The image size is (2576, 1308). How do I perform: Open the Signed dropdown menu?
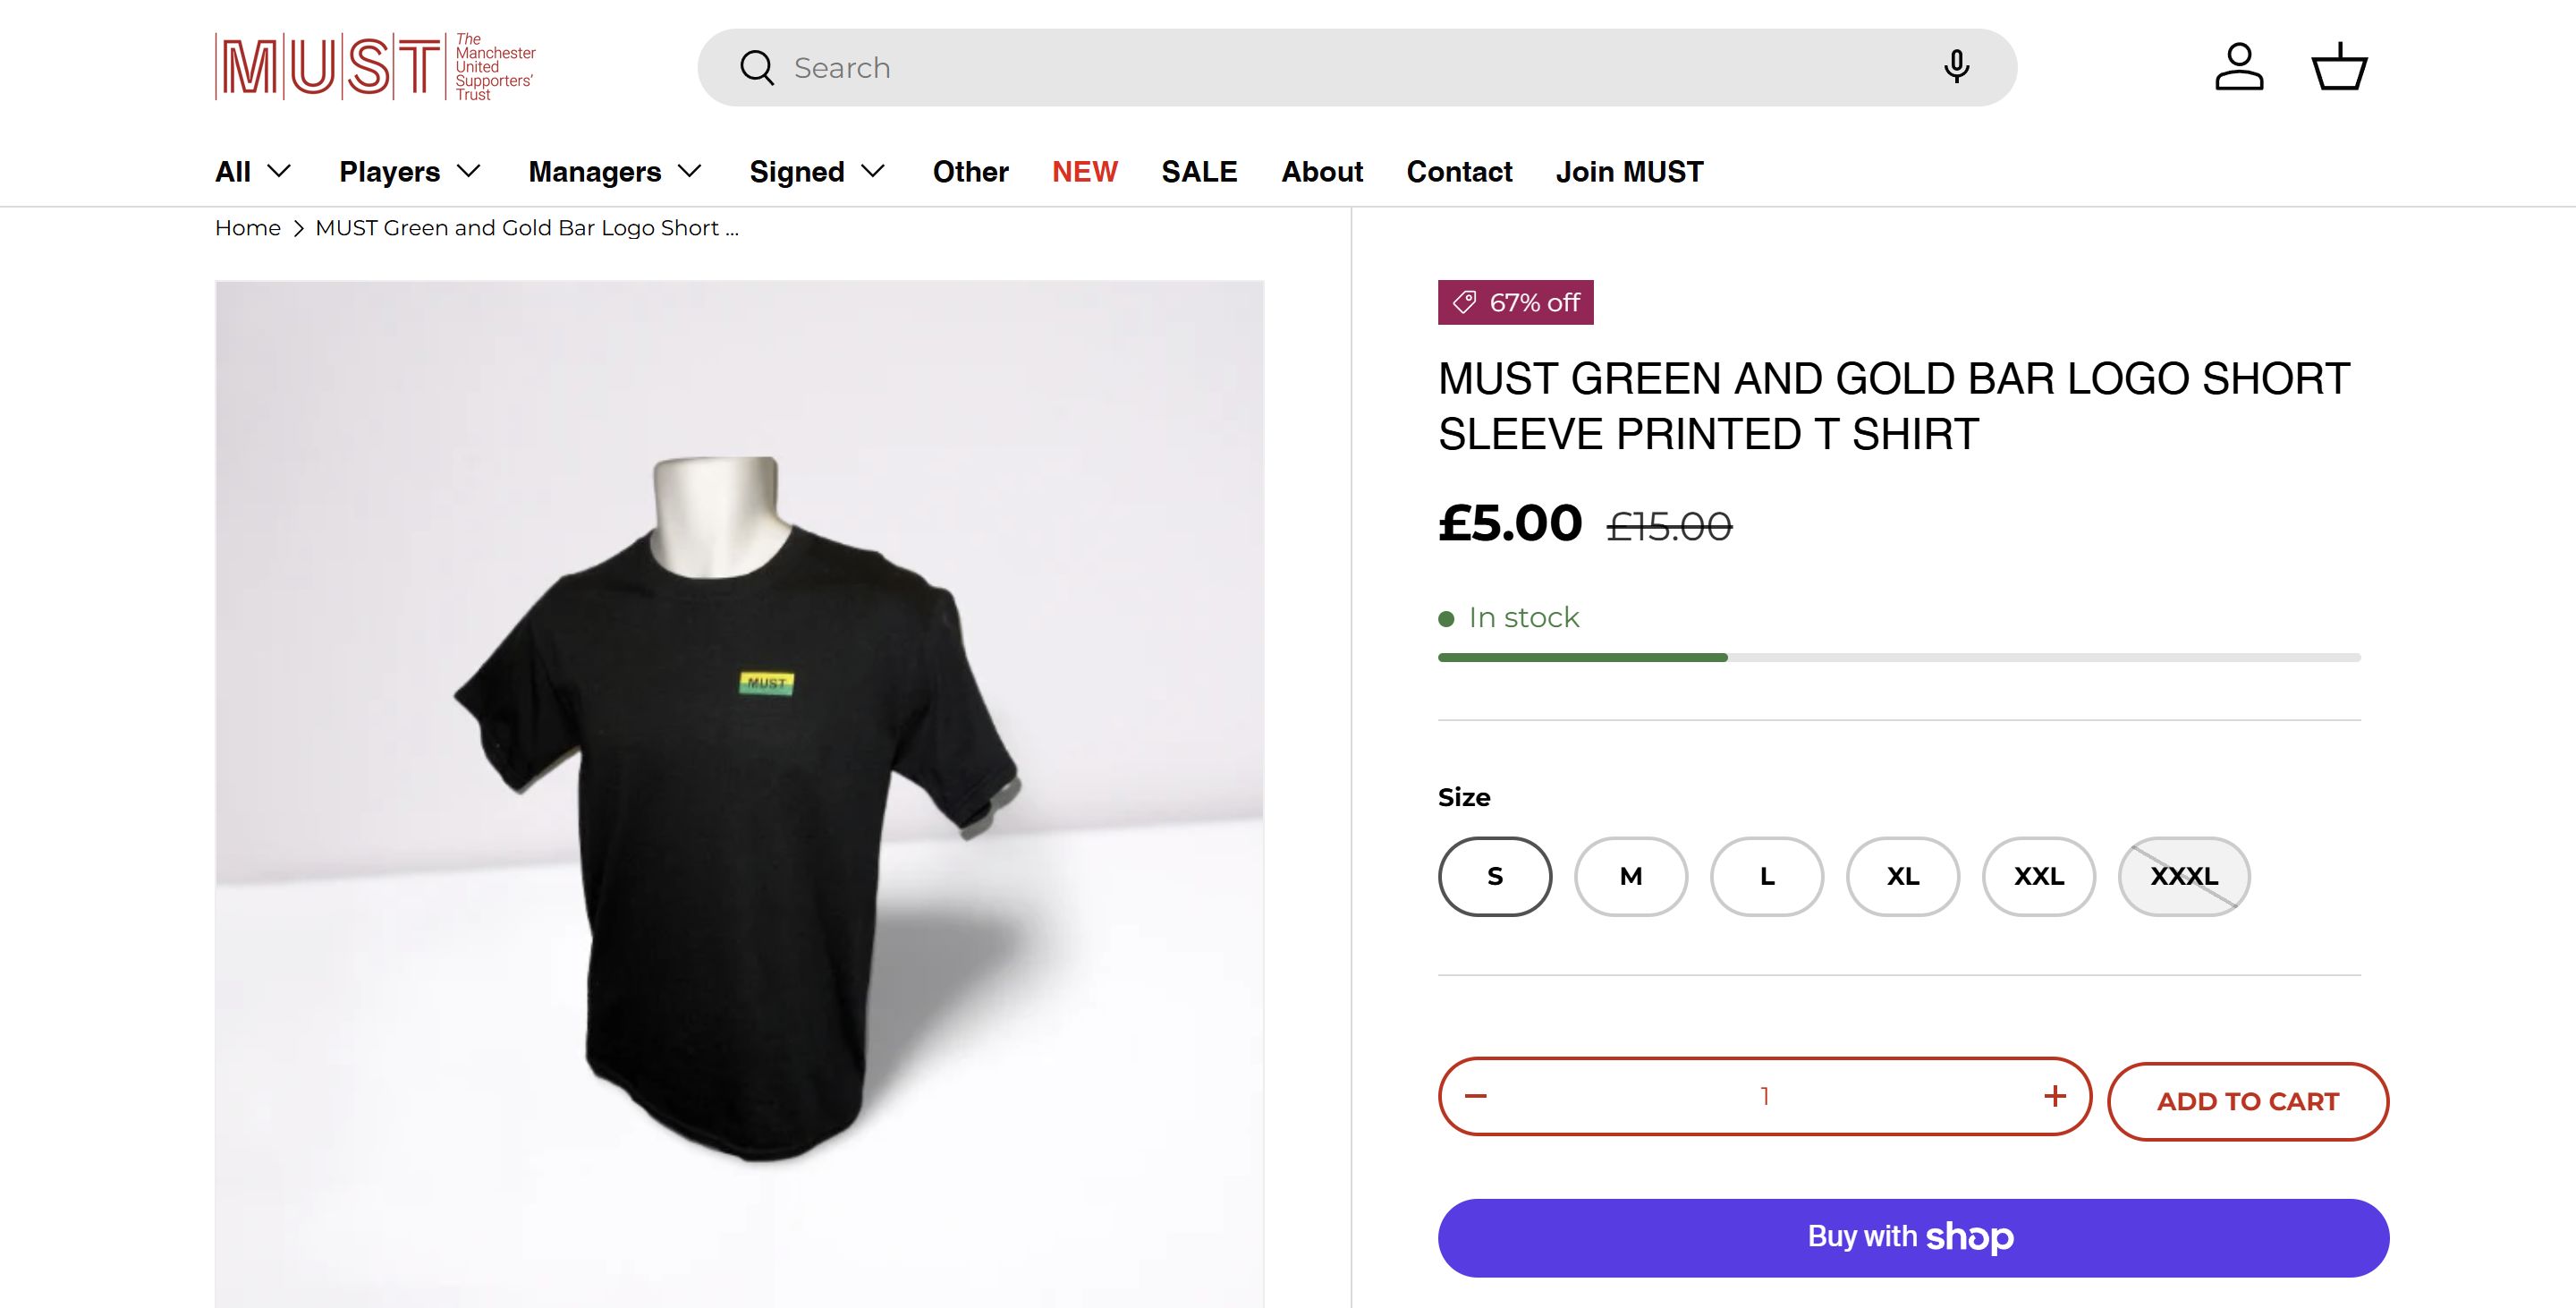817,172
